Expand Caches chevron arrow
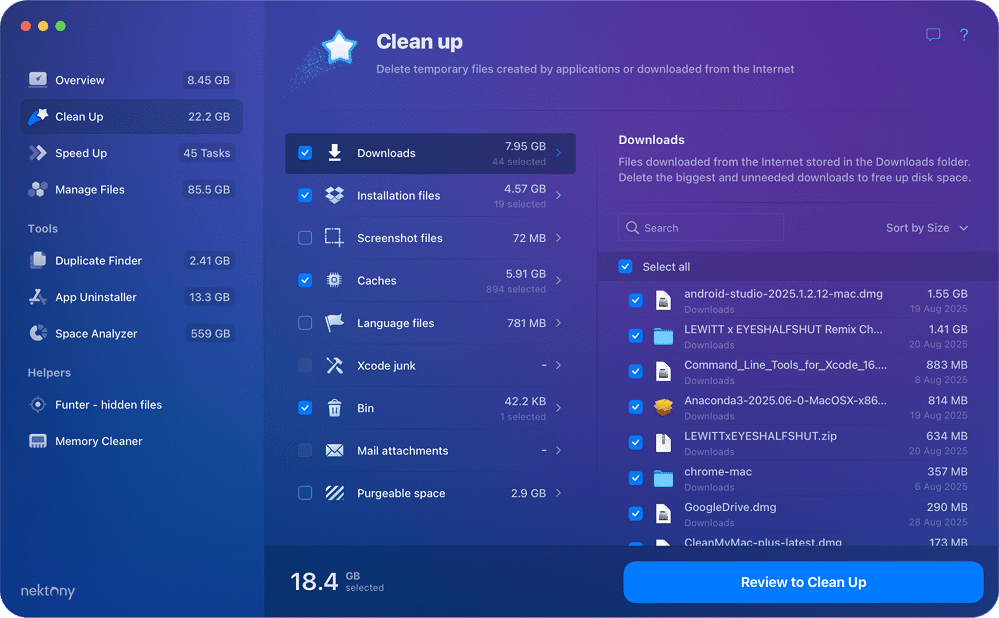999x618 pixels. point(558,280)
